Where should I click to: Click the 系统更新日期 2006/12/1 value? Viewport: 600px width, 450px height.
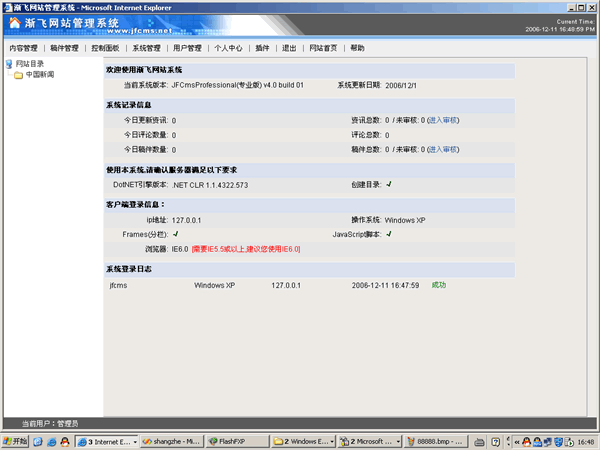click(401, 86)
